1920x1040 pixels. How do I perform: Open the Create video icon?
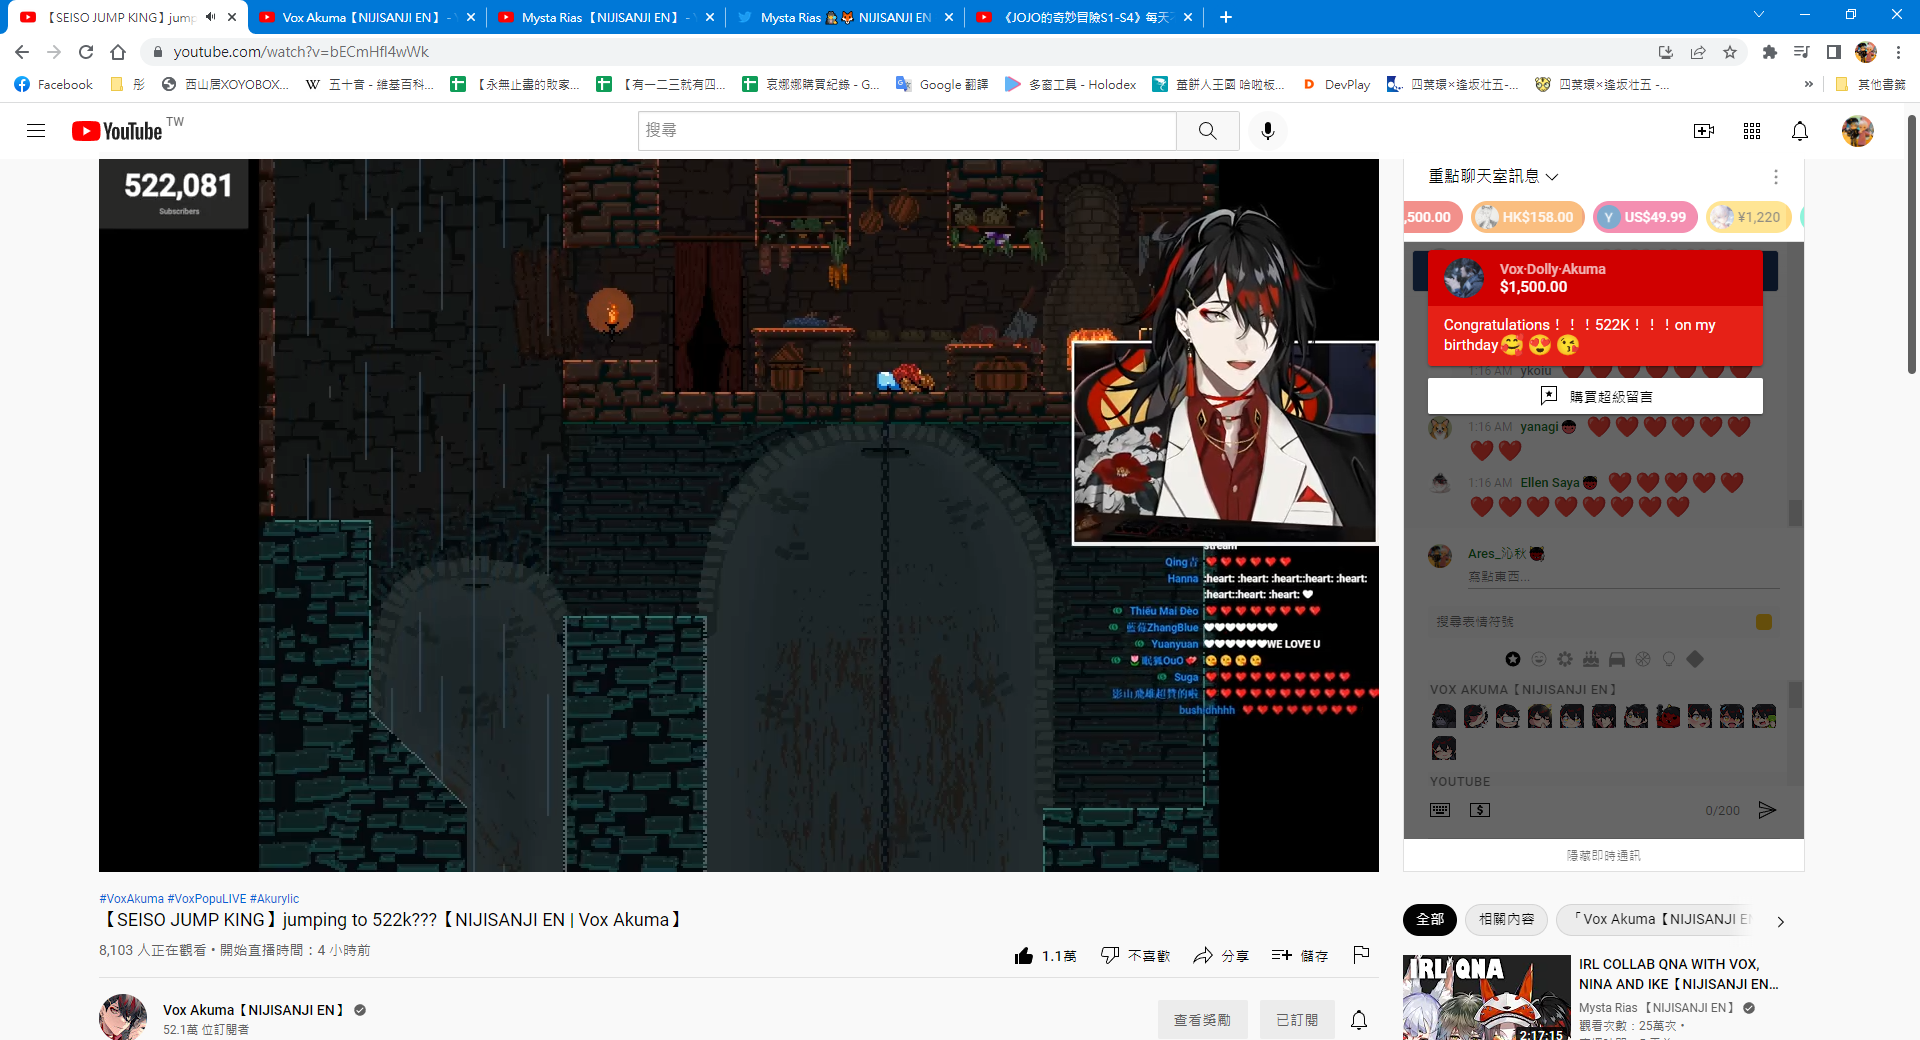tap(1704, 131)
